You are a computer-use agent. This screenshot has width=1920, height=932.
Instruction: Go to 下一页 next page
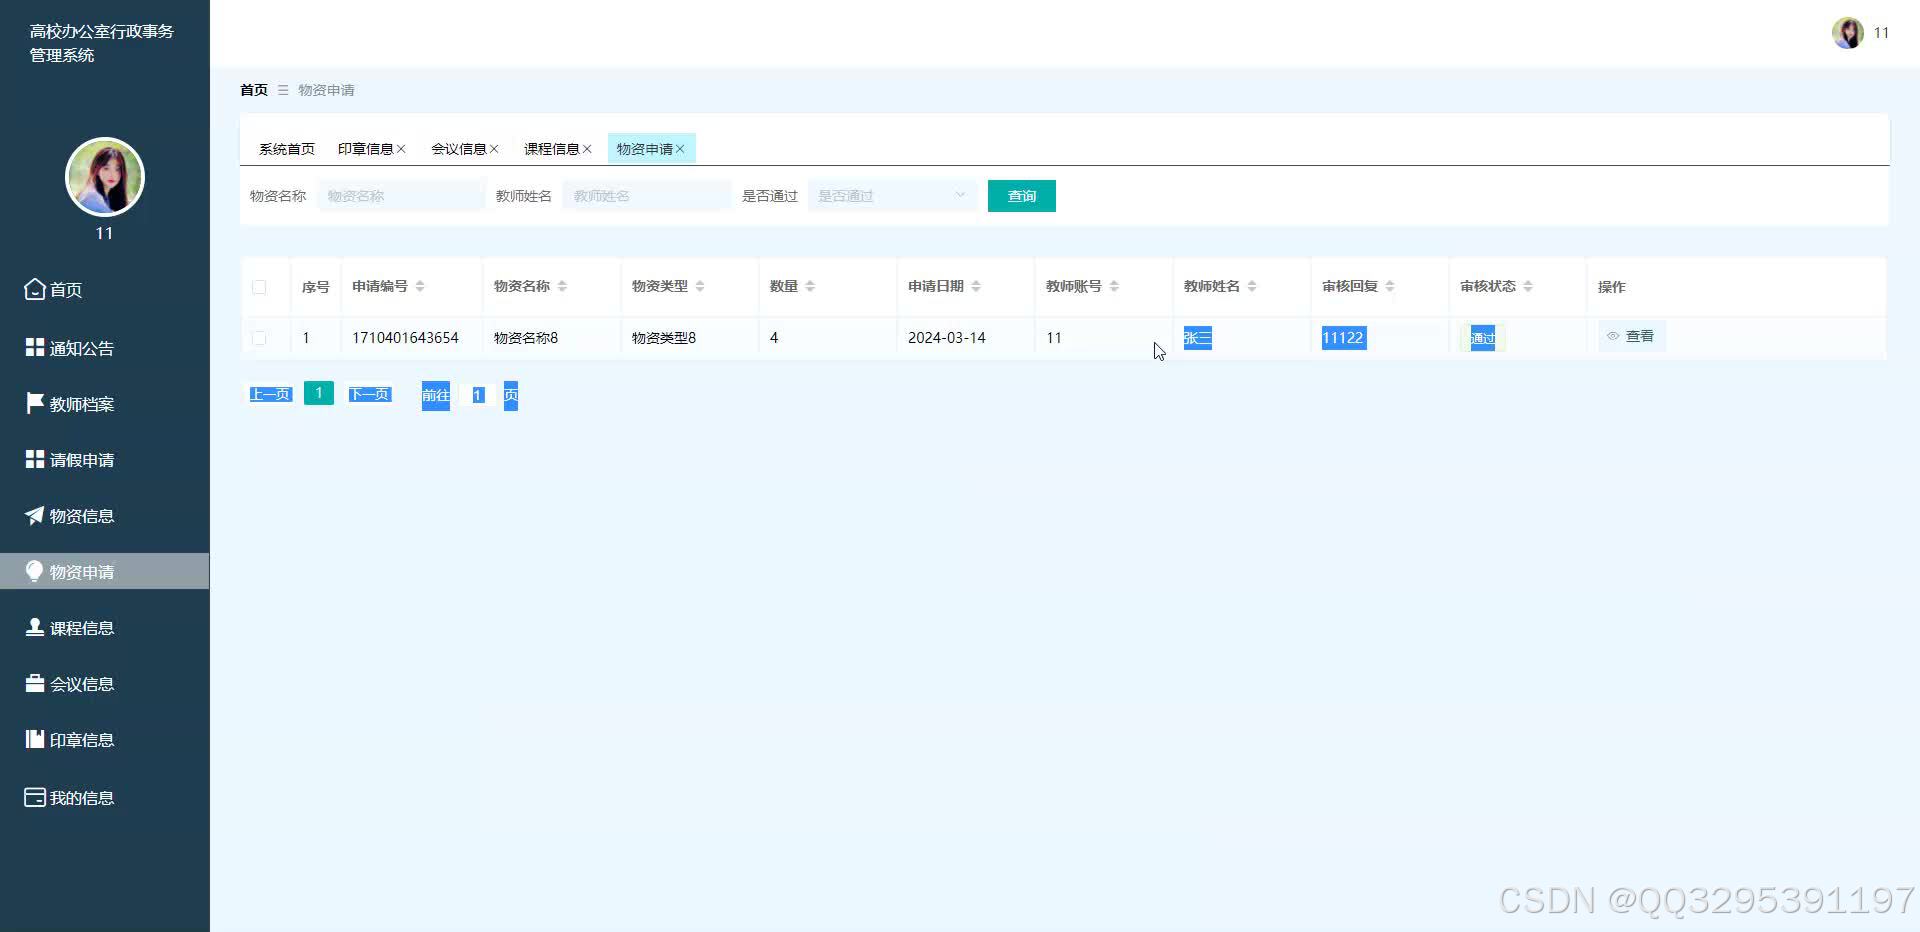coord(369,394)
